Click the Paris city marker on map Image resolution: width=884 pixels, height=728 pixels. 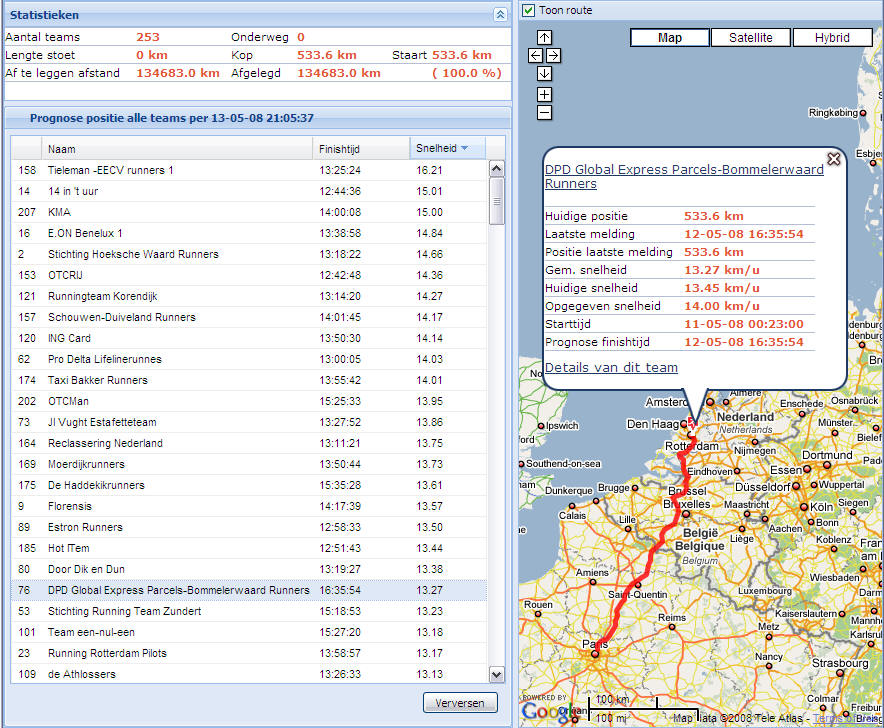(595, 654)
